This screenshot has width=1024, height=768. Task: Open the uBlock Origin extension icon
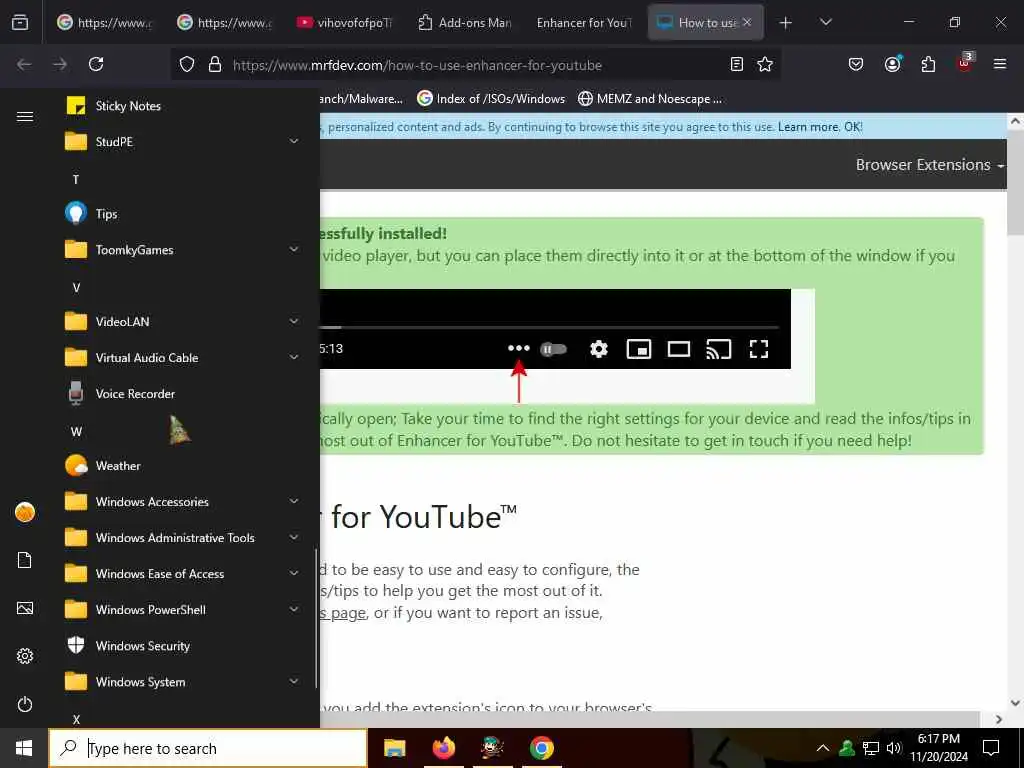(965, 63)
